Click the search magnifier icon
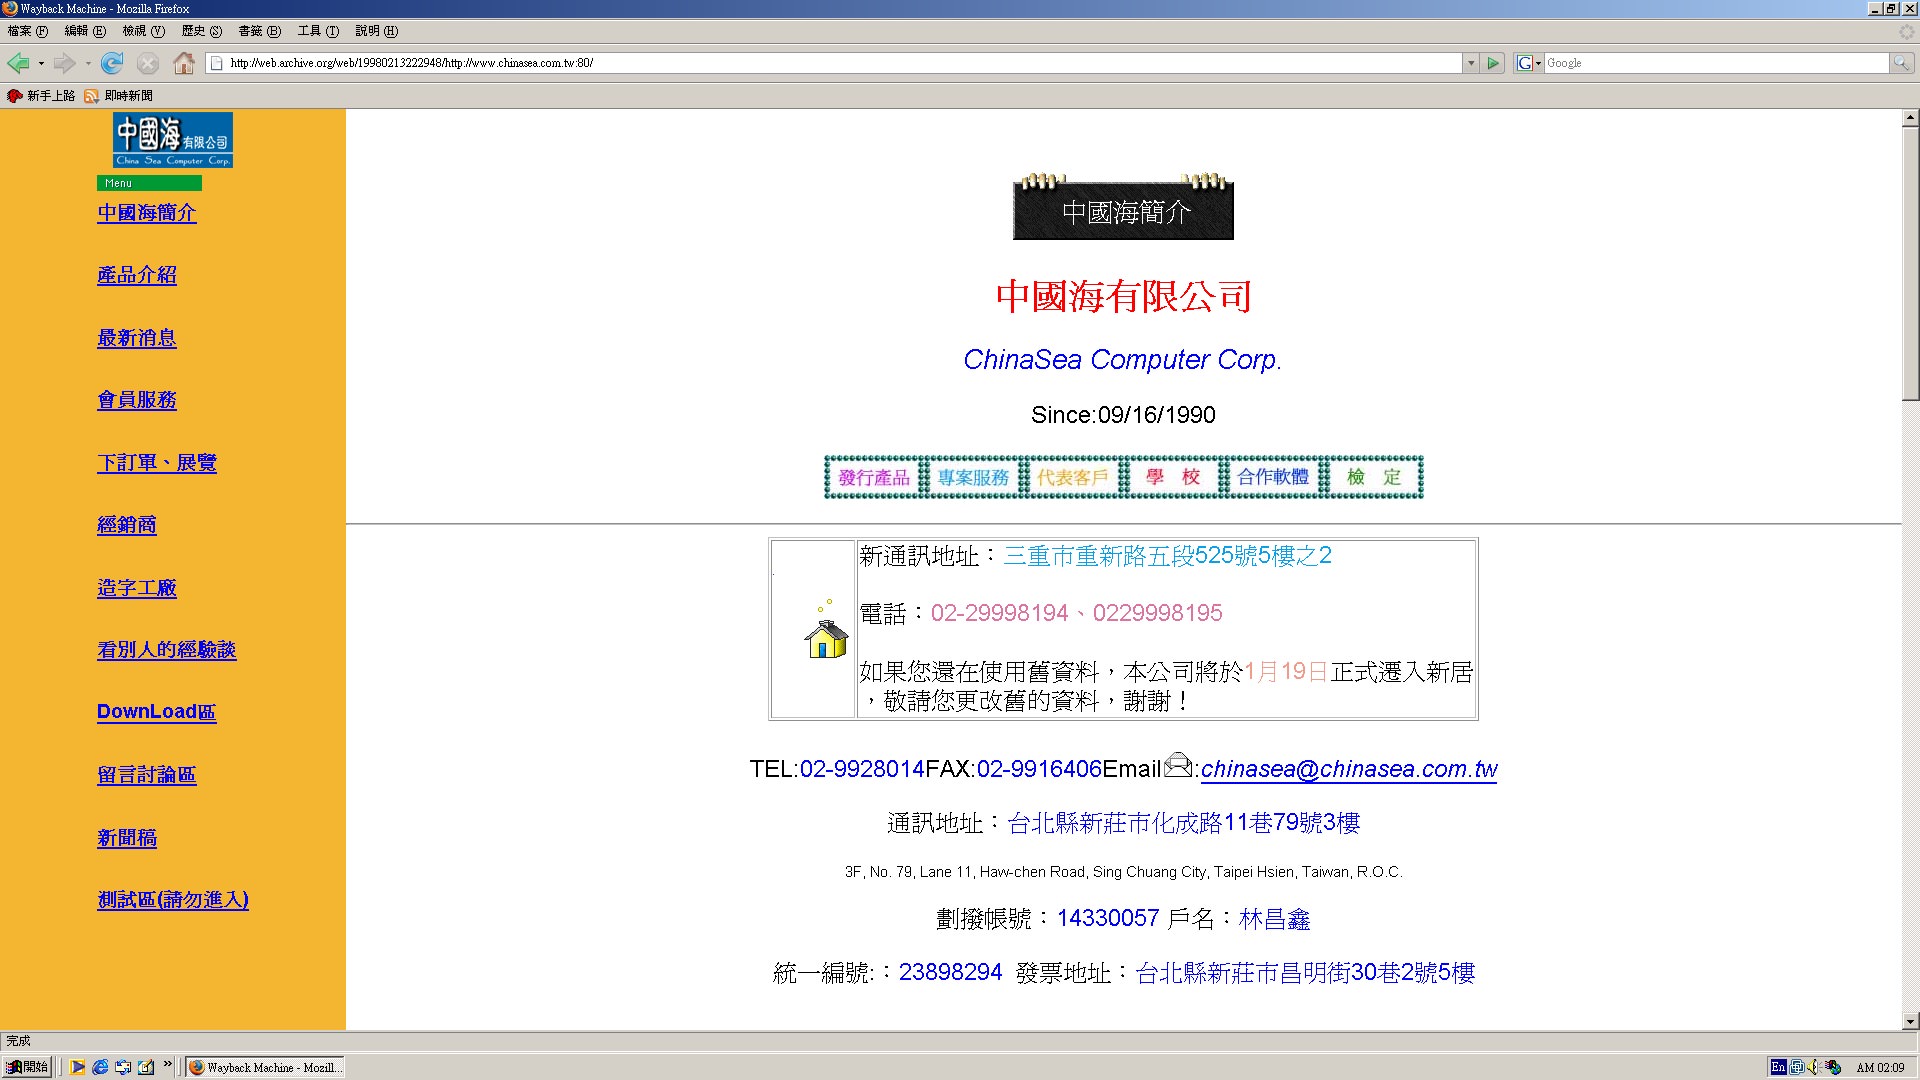 coord(1900,63)
